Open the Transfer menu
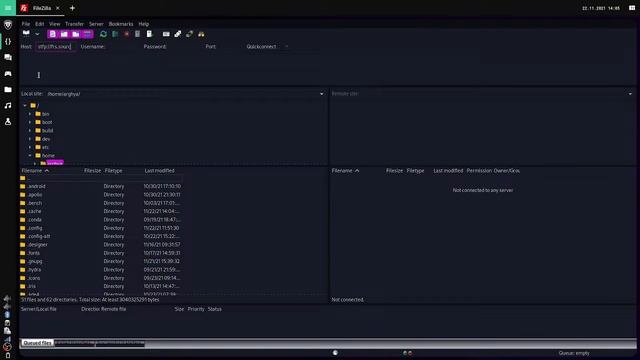Screen dimensions: 640x360 [74, 24]
